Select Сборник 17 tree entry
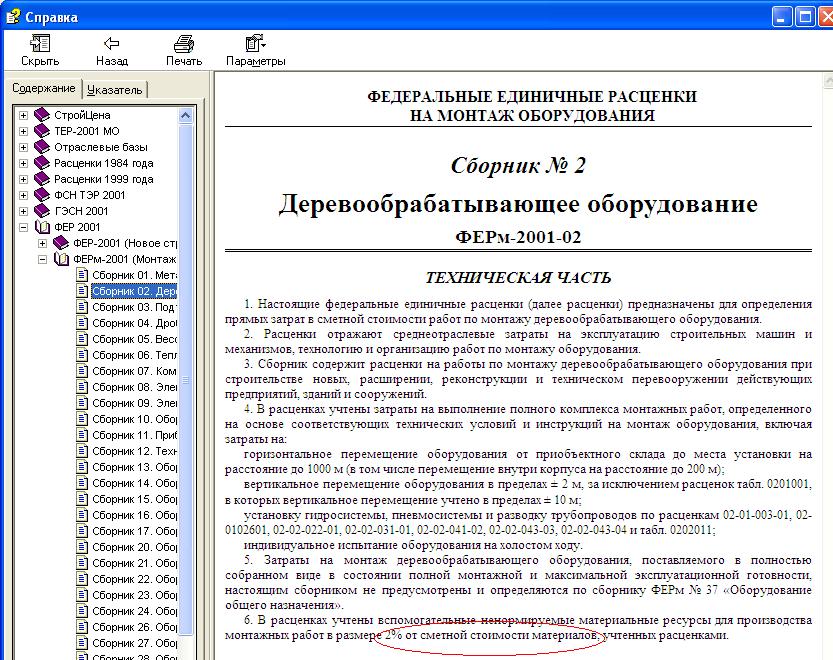 pos(134,530)
